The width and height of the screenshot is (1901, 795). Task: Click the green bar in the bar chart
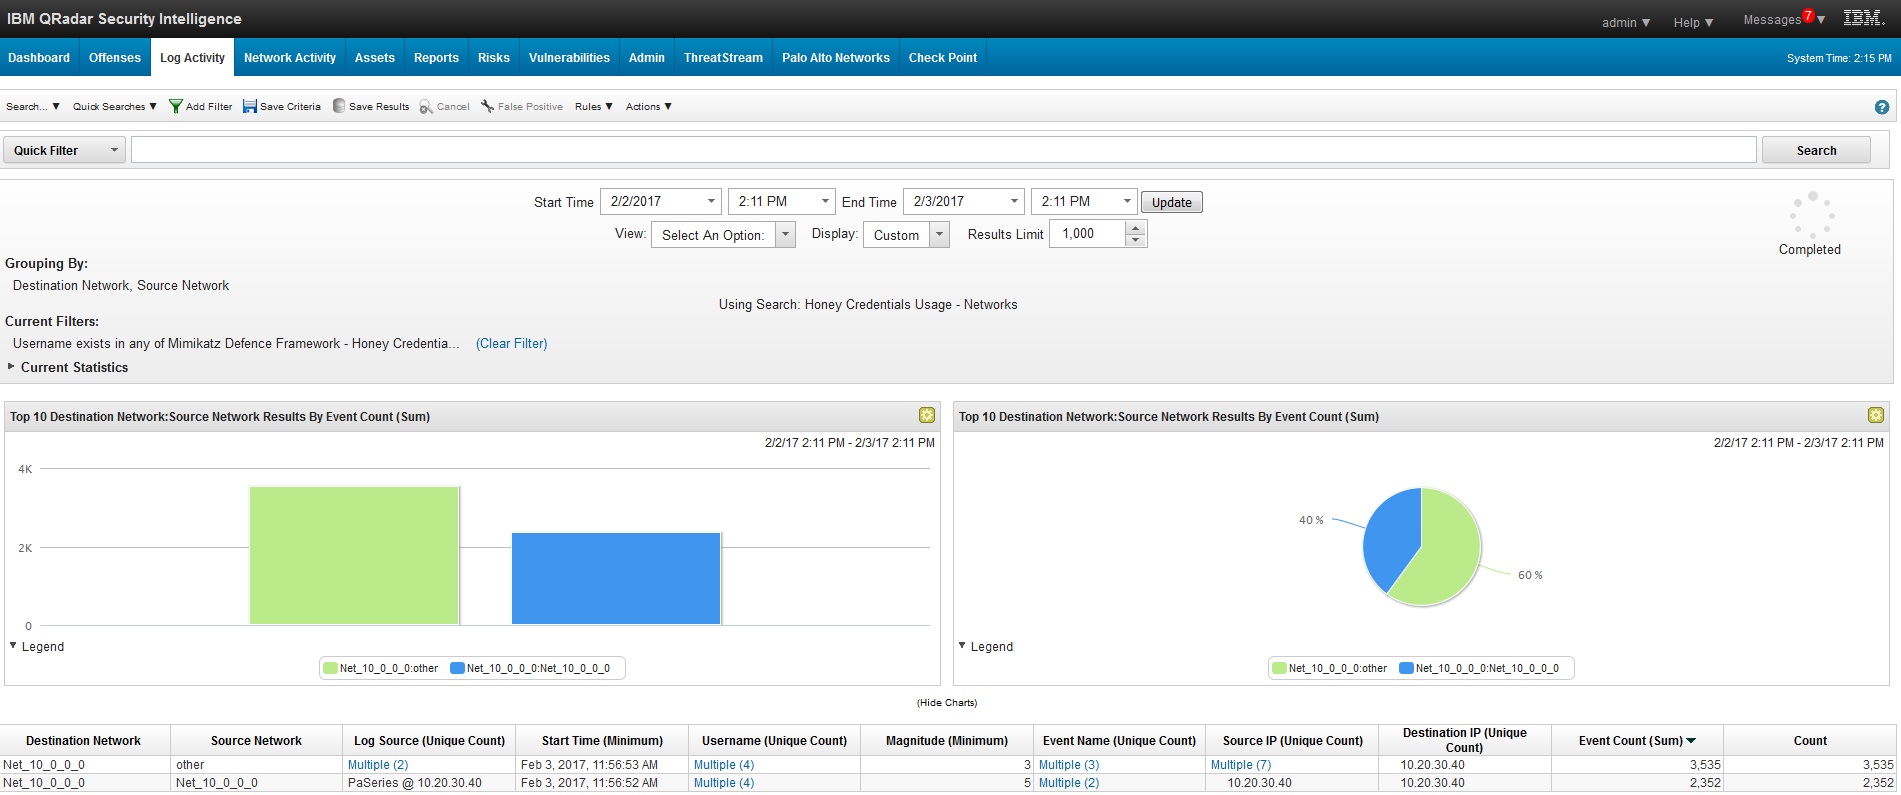point(354,555)
